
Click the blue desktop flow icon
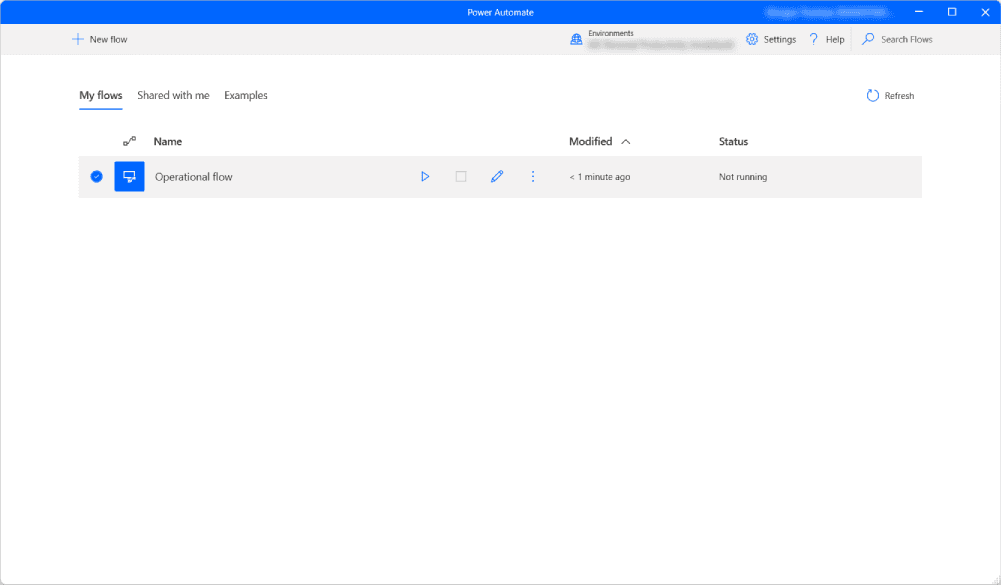129,177
